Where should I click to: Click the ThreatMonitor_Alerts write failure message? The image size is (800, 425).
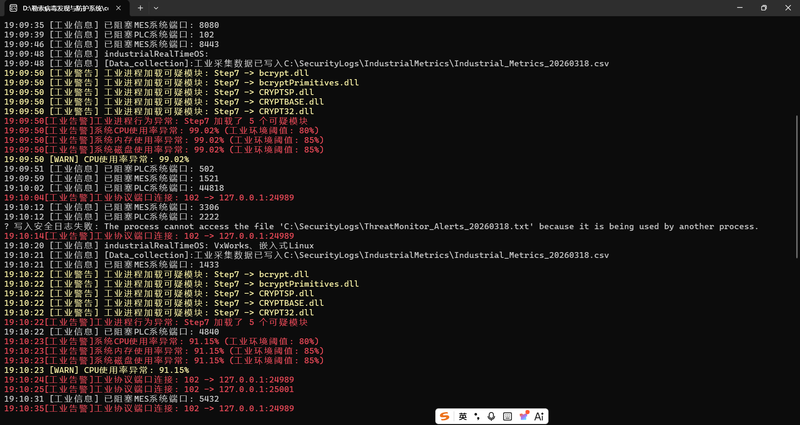[x=382, y=226]
